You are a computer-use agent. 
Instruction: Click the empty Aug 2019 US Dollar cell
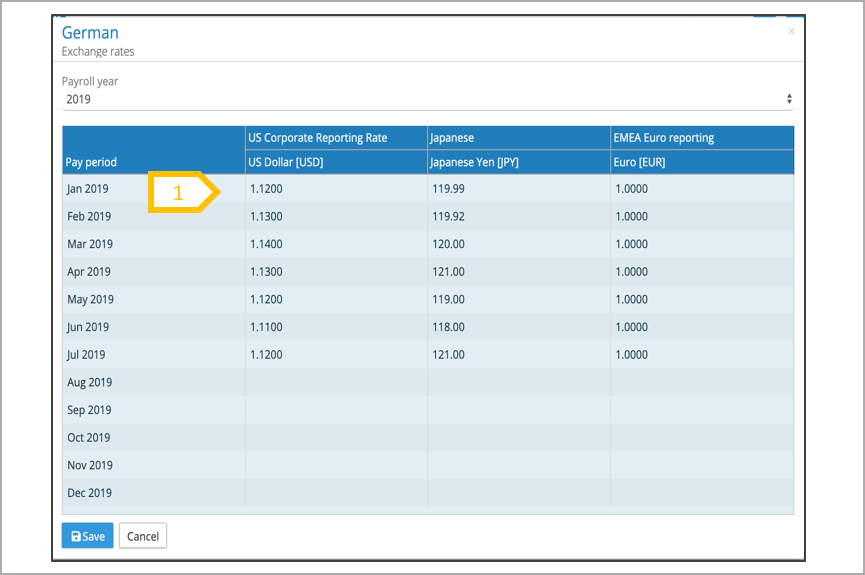[336, 382]
